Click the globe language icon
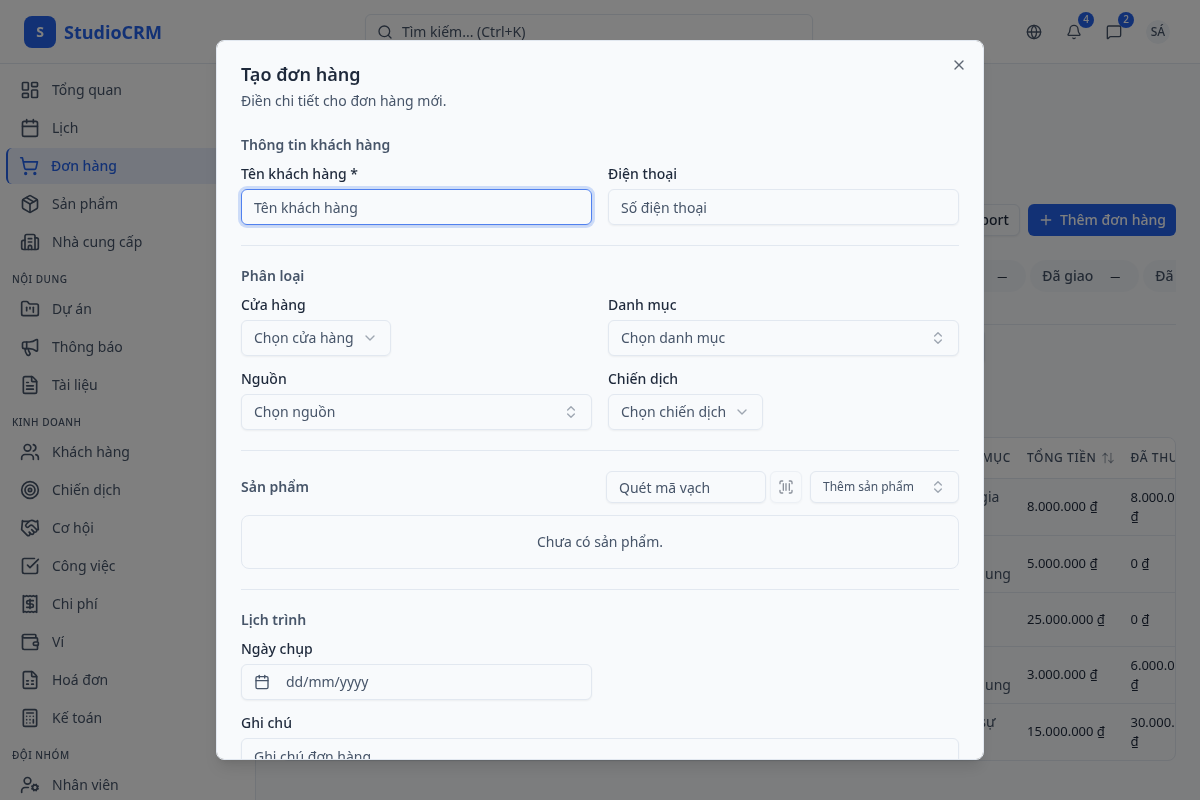The height and width of the screenshot is (800, 1200). [1034, 32]
